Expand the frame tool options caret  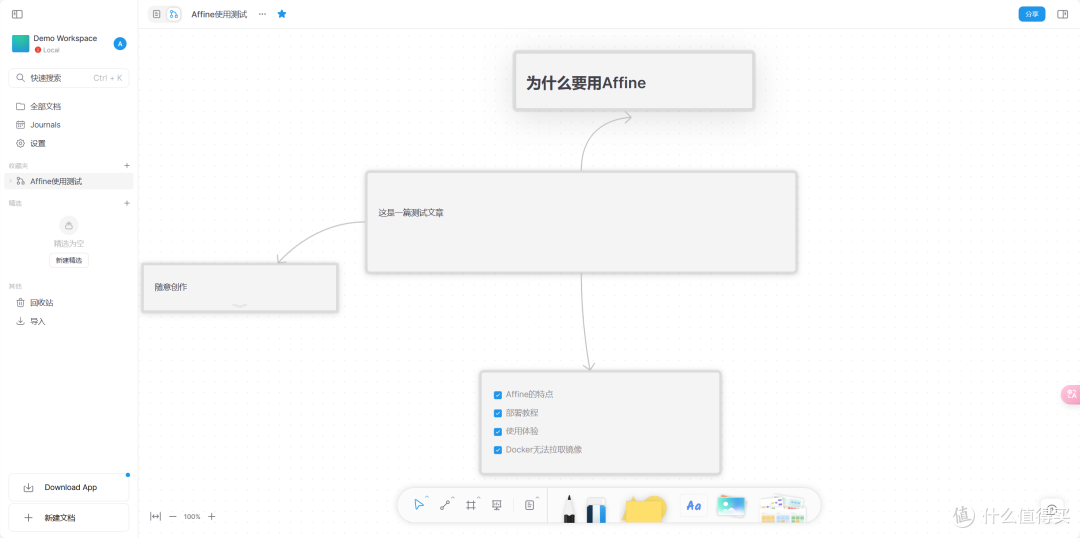pyautogui.click(x=479, y=497)
